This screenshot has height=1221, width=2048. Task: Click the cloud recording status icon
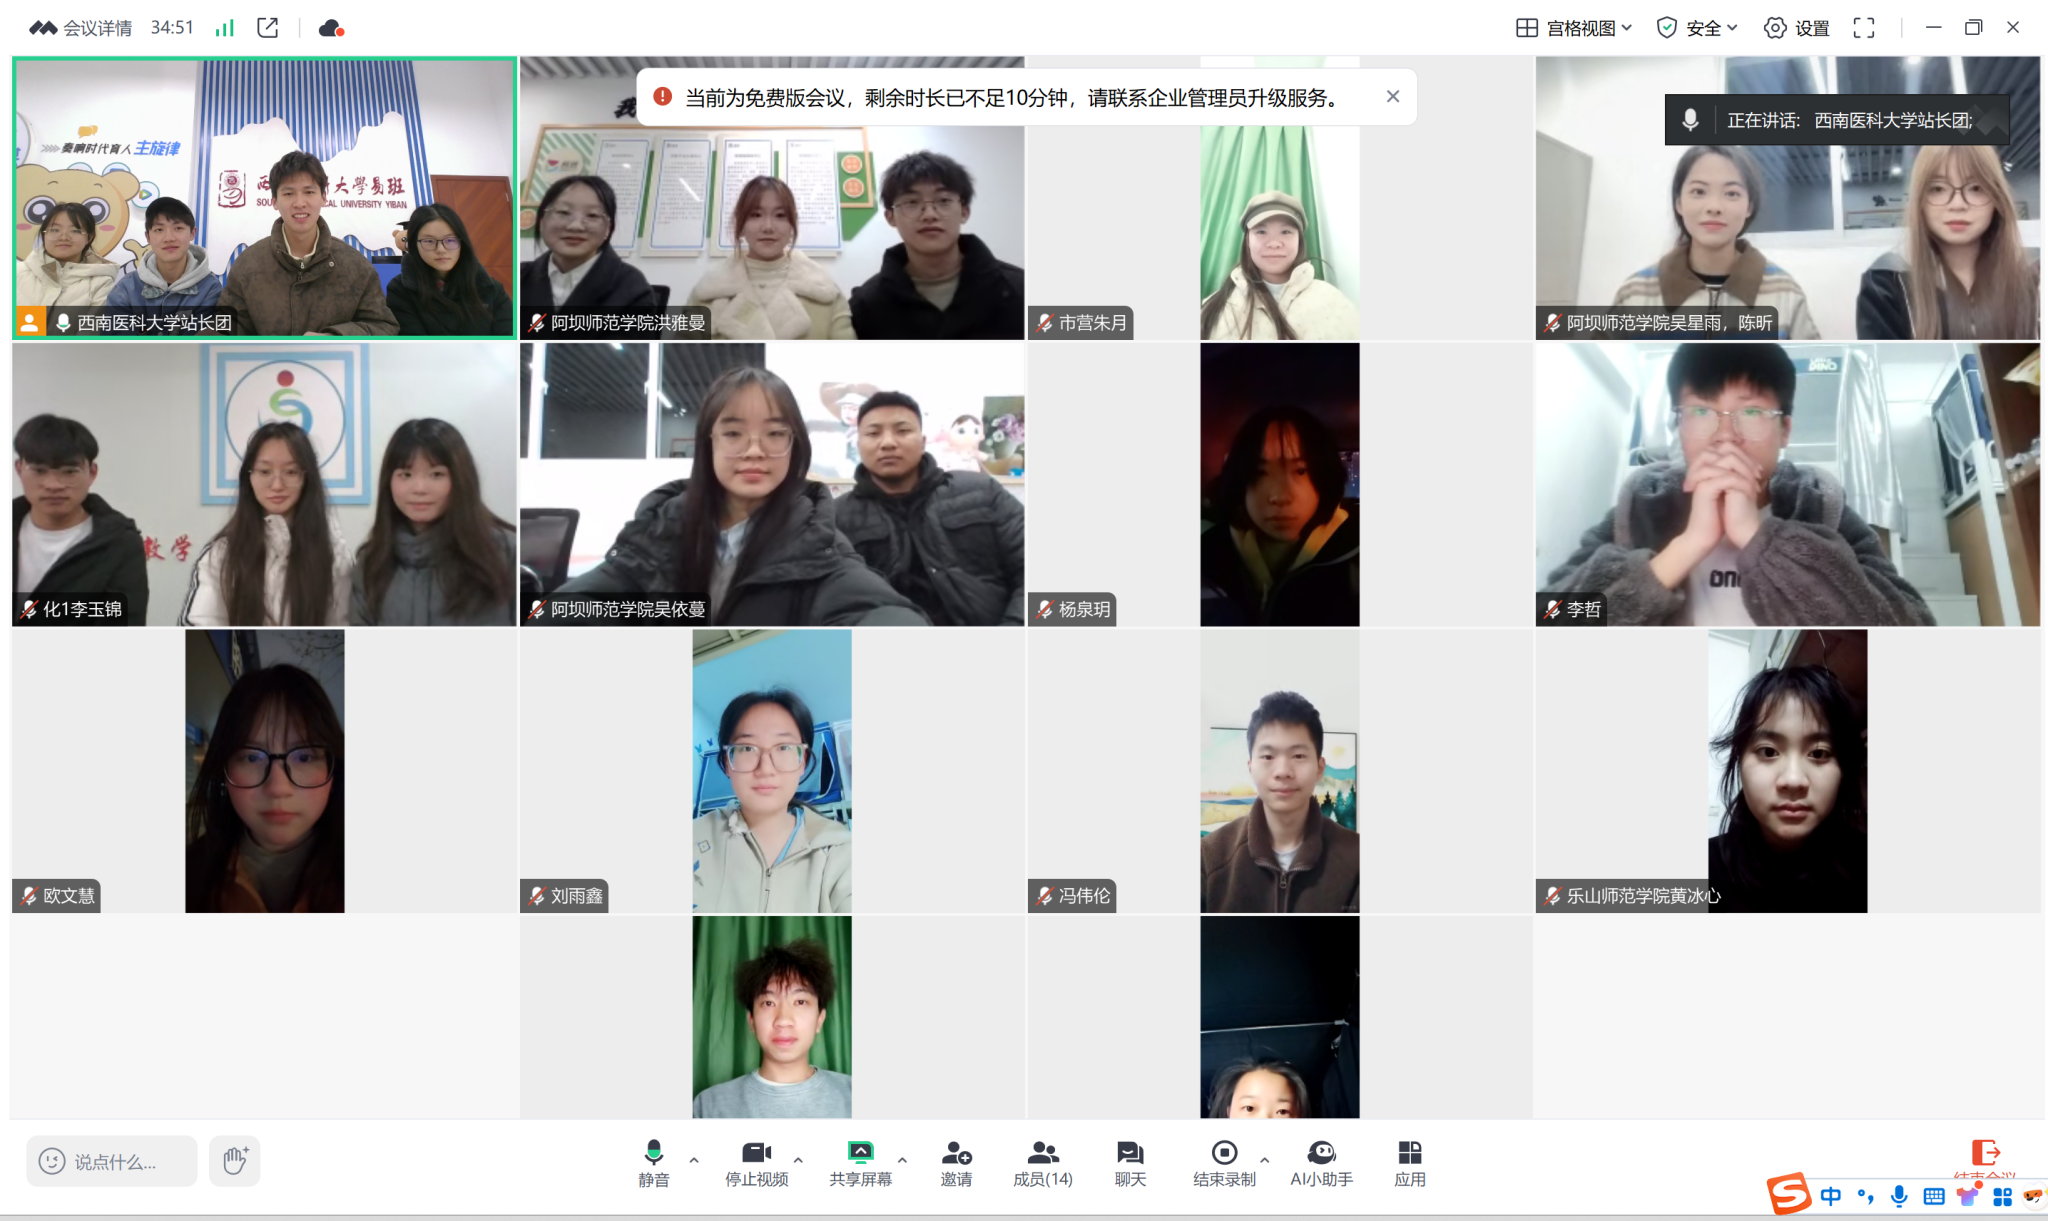click(x=331, y=28)
